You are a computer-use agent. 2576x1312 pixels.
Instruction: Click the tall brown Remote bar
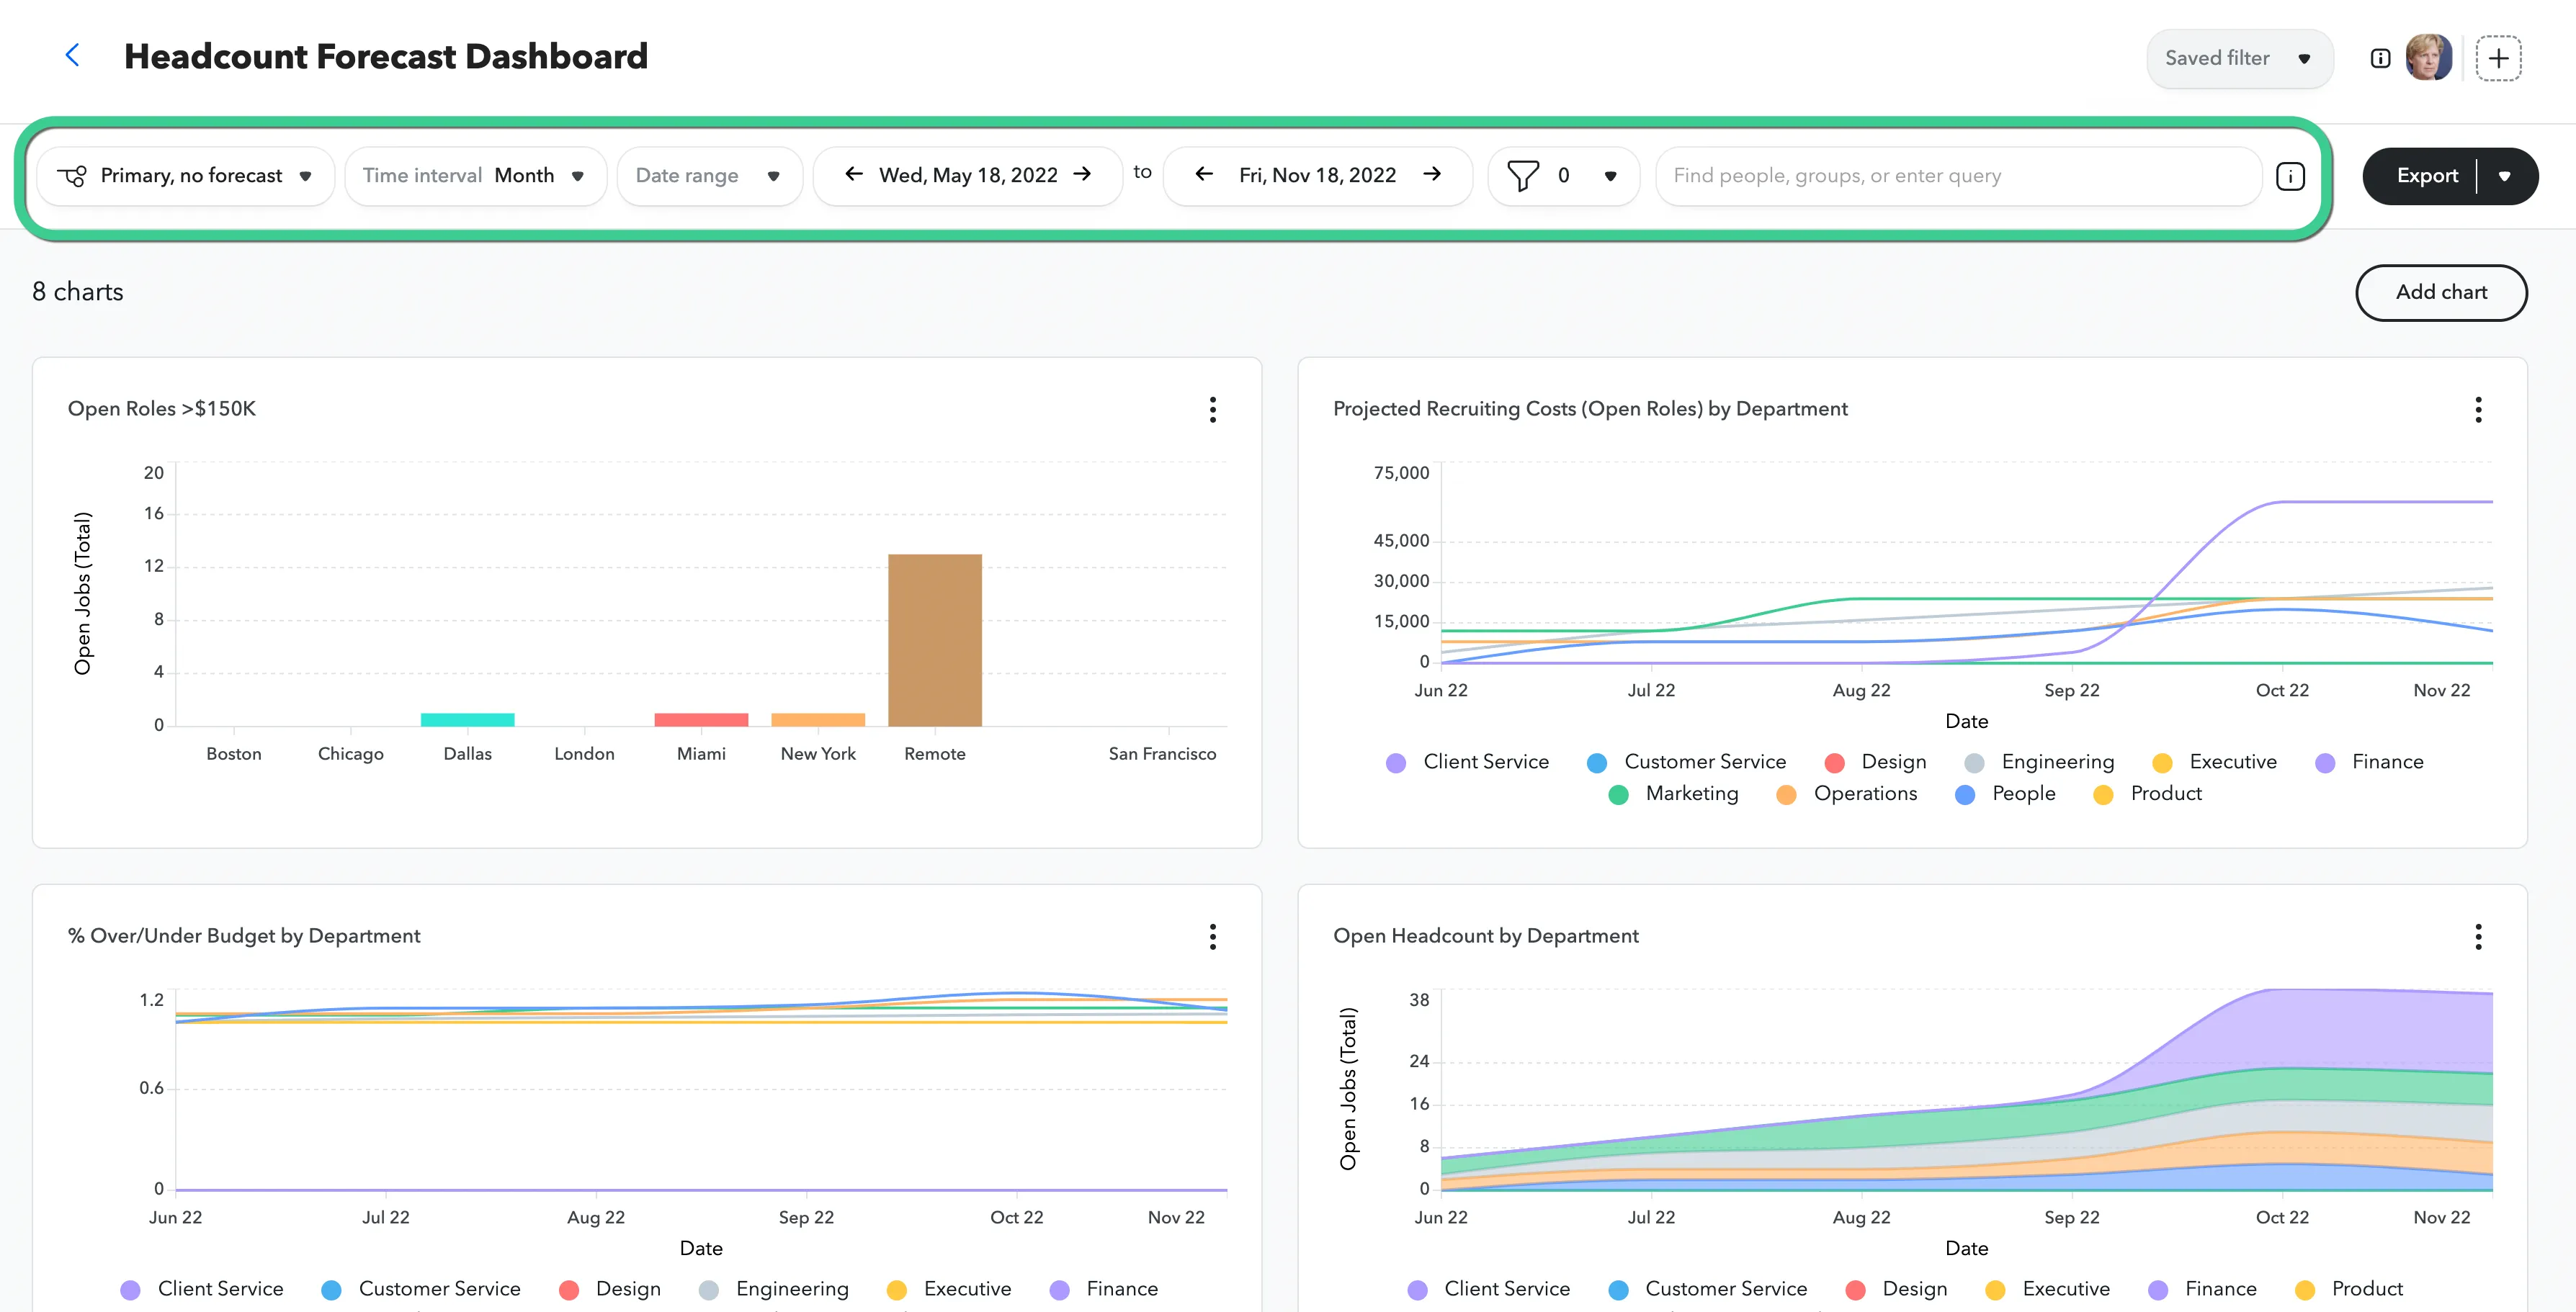pos(935,640)
